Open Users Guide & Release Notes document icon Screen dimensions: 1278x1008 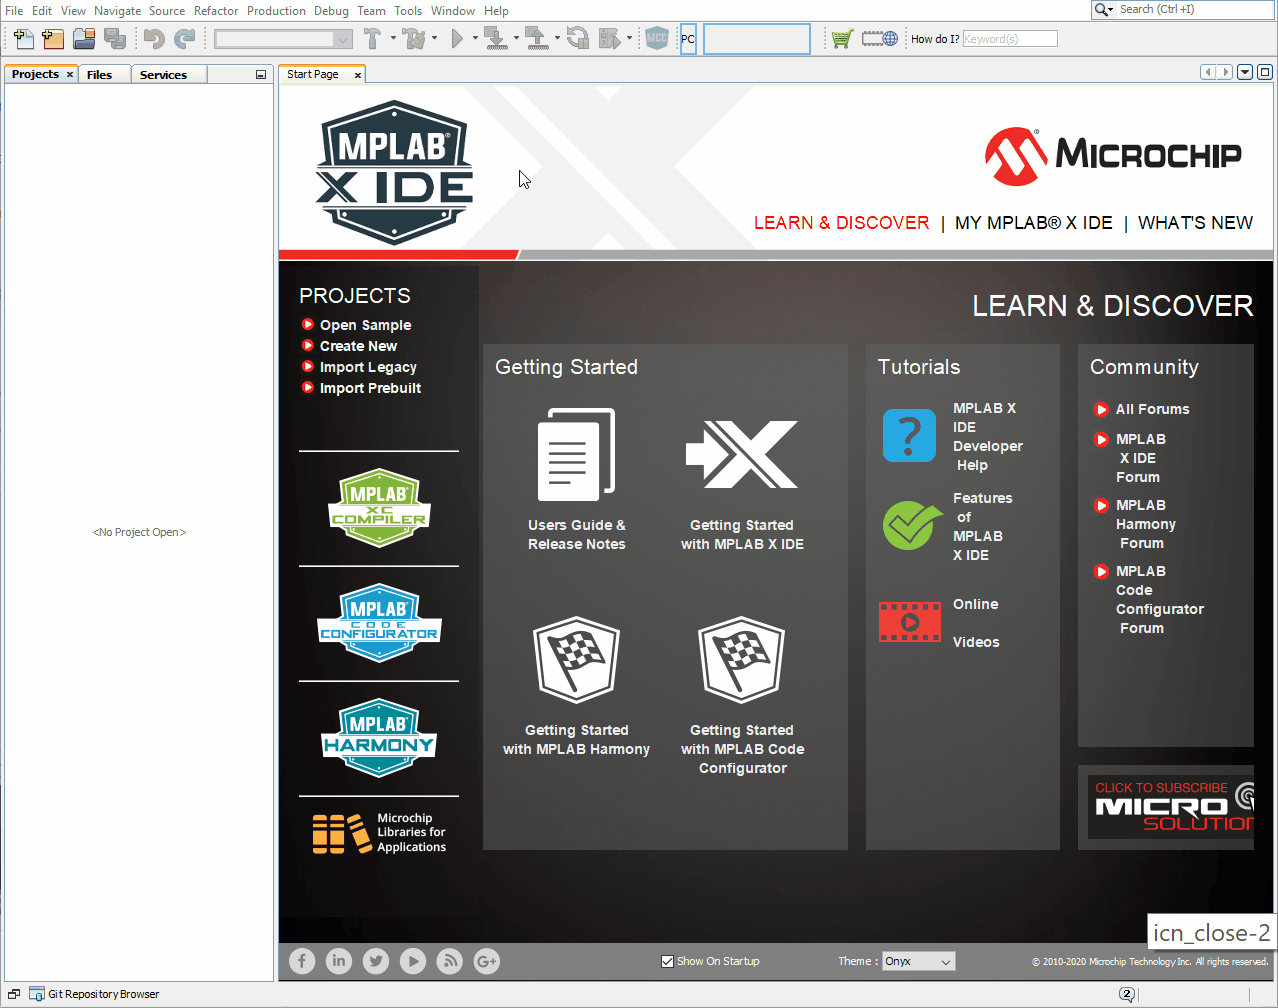[x=576, y=455]
